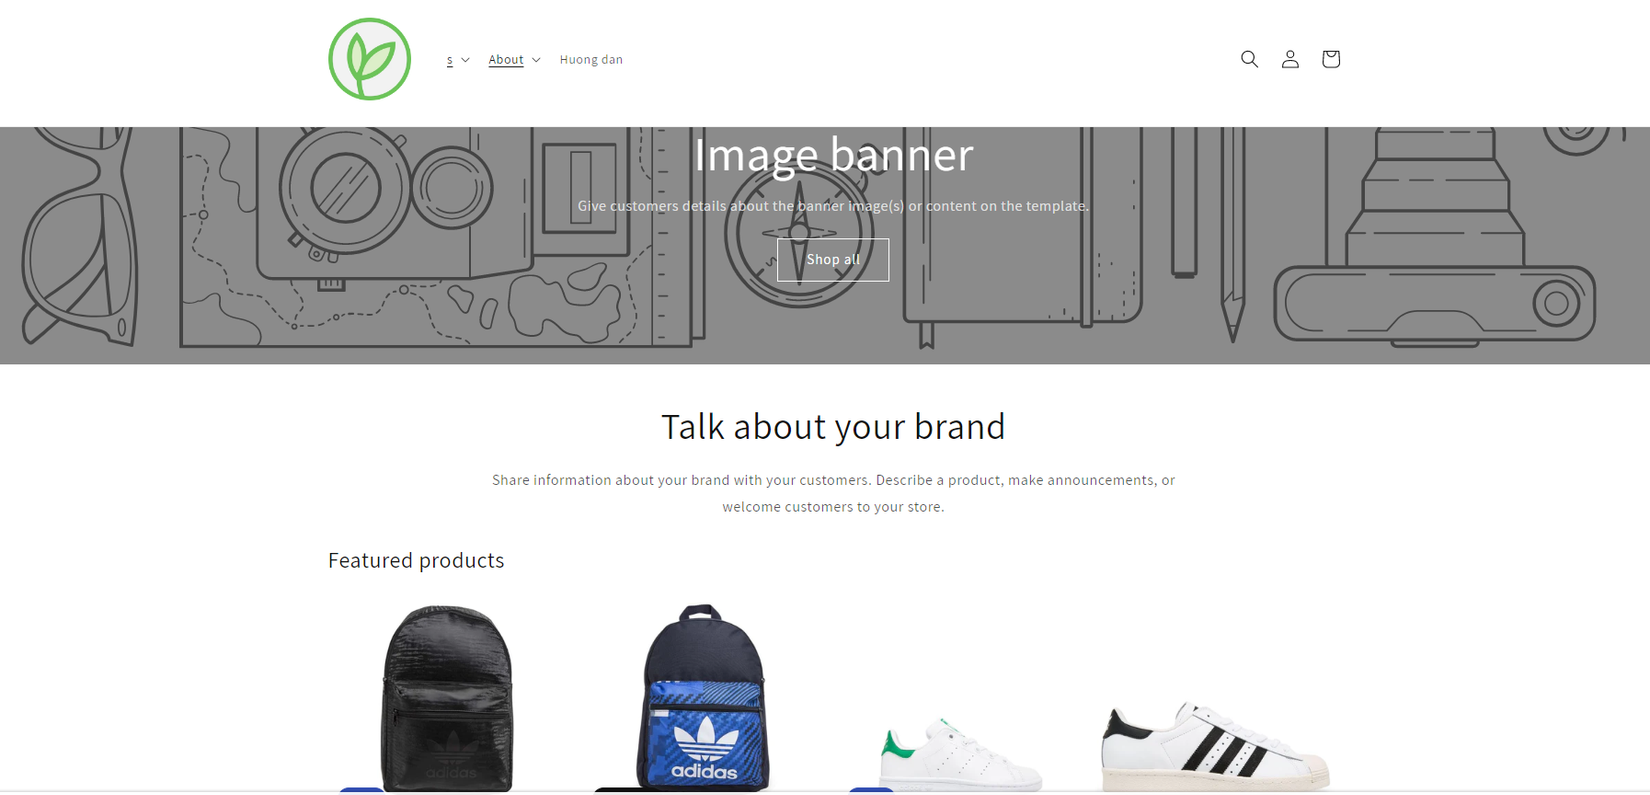Click the Image banner heading

click(x=833, y=155)
